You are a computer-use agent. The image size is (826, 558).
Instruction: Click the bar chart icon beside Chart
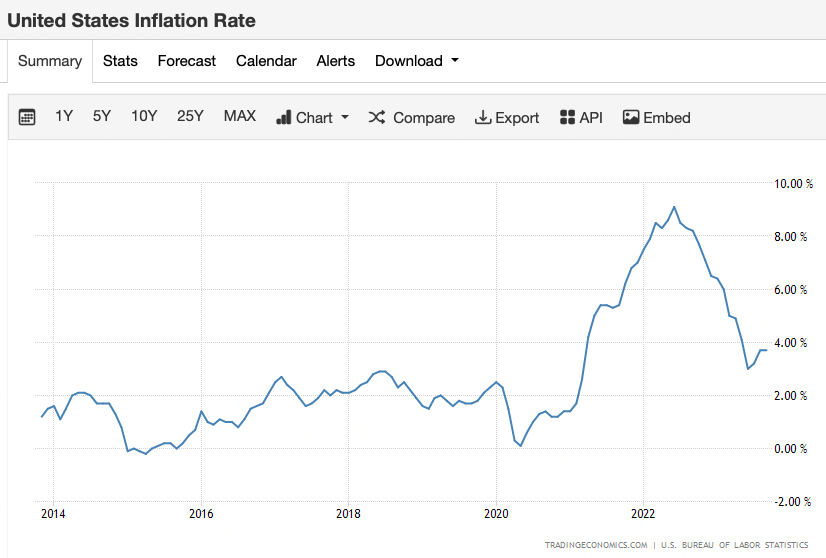point(283,117)
